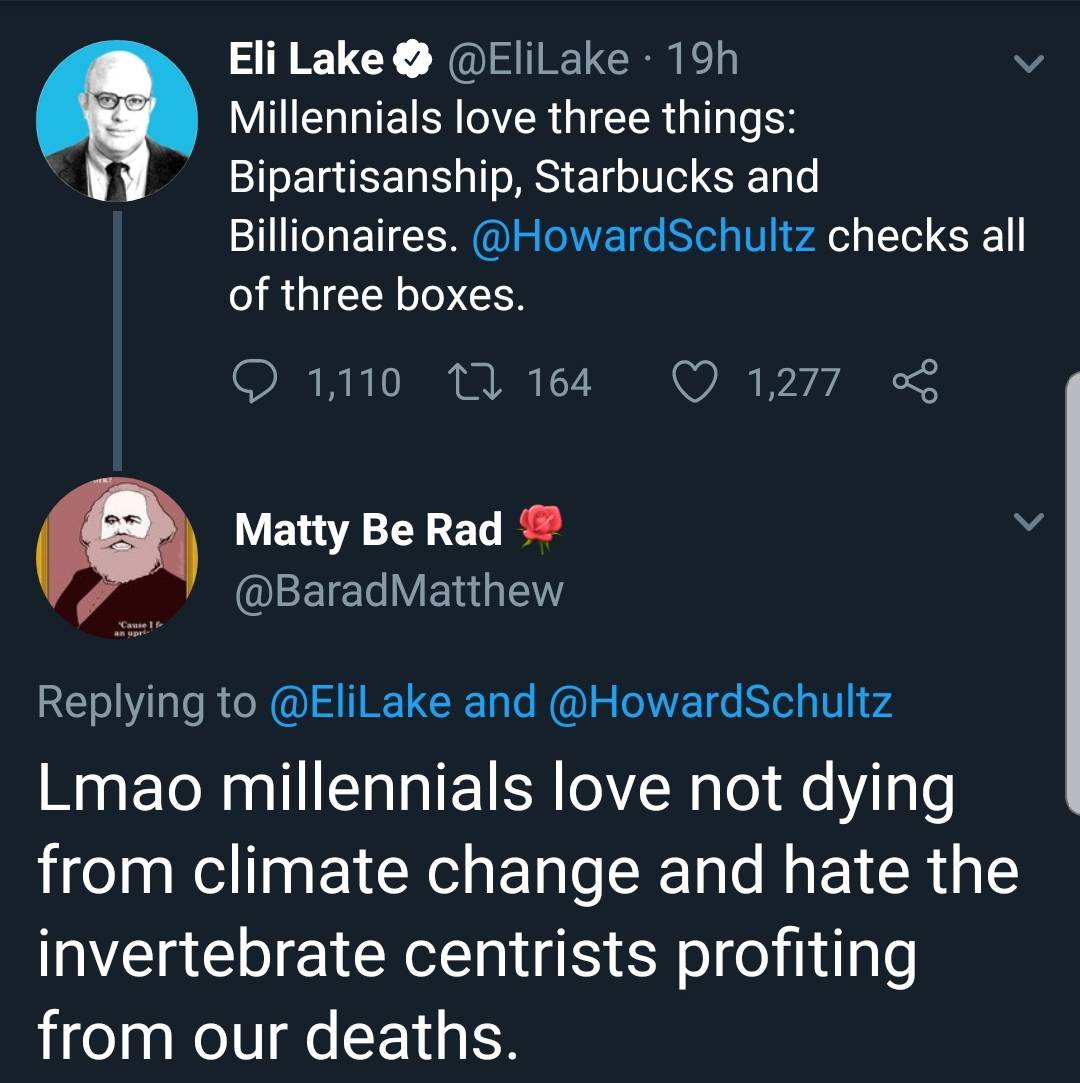Click the 19h timestamp on the tweet

click(702, 60)
